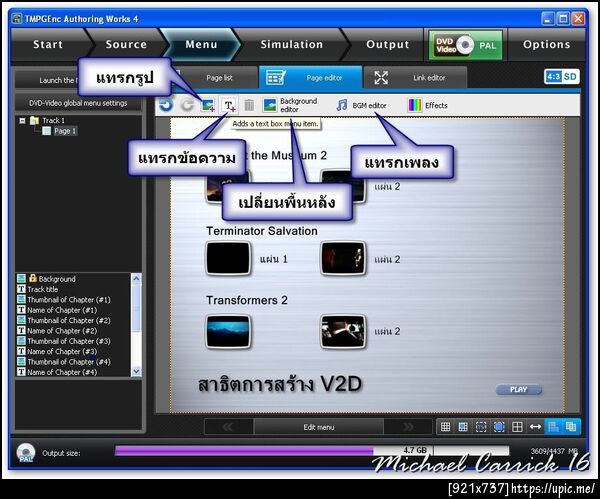Click the safe area frame icon
The image size is (600, 499).
coord(481,427)
